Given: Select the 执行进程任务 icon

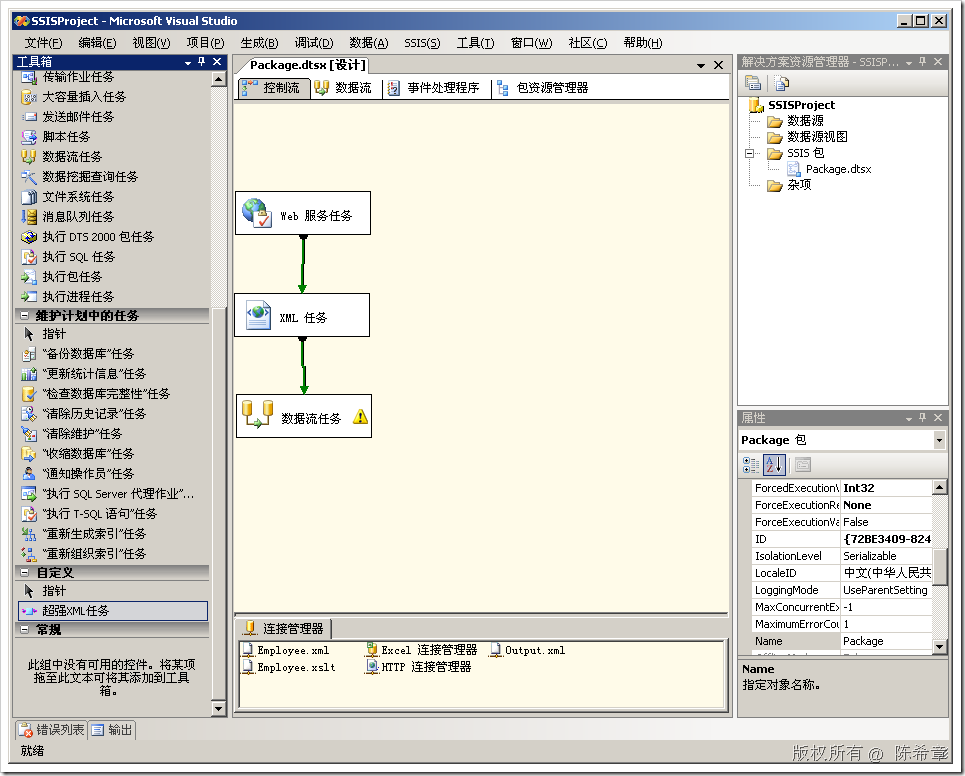Looking at the screenshot, I should 29,297.
